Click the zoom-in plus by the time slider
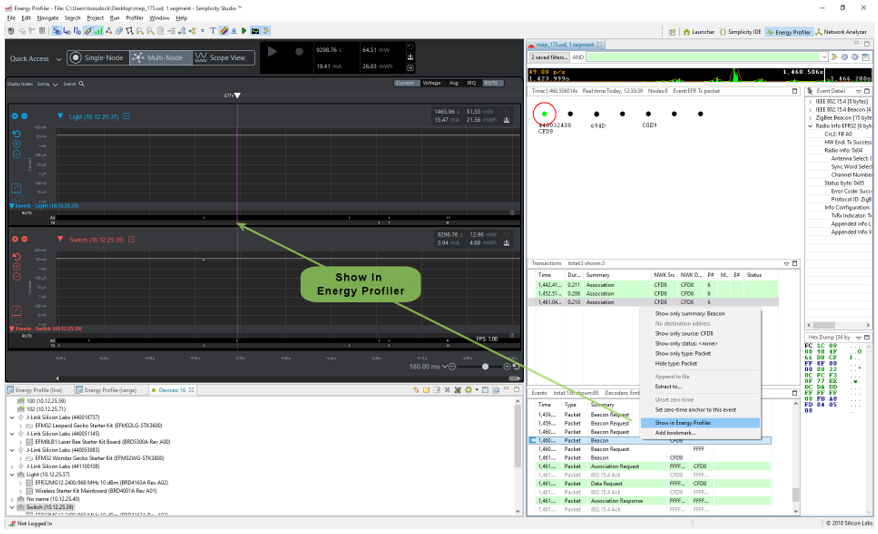Image resolution: width=878 pixels, height=534 pixels. 507,367
